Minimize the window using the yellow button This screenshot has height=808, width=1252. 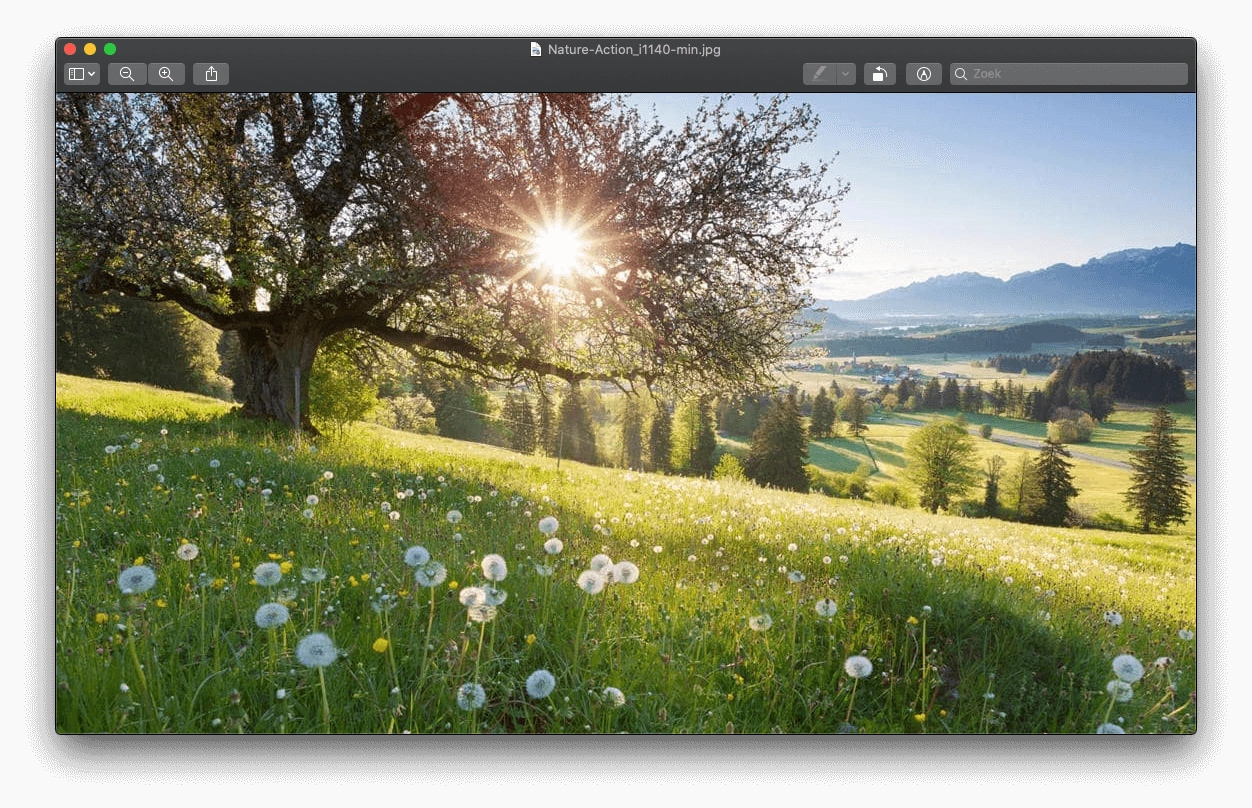click(x=90, y=49)
